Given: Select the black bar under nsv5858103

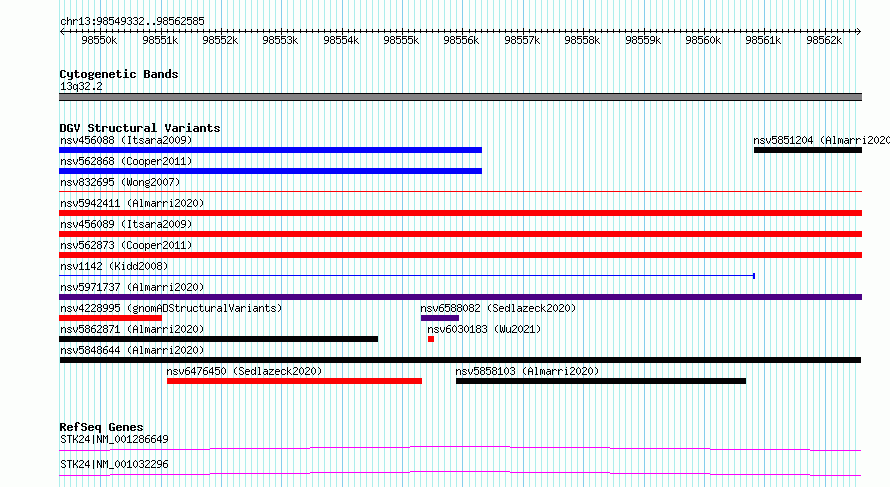Looking at the screenshot, I should [601, 381].
